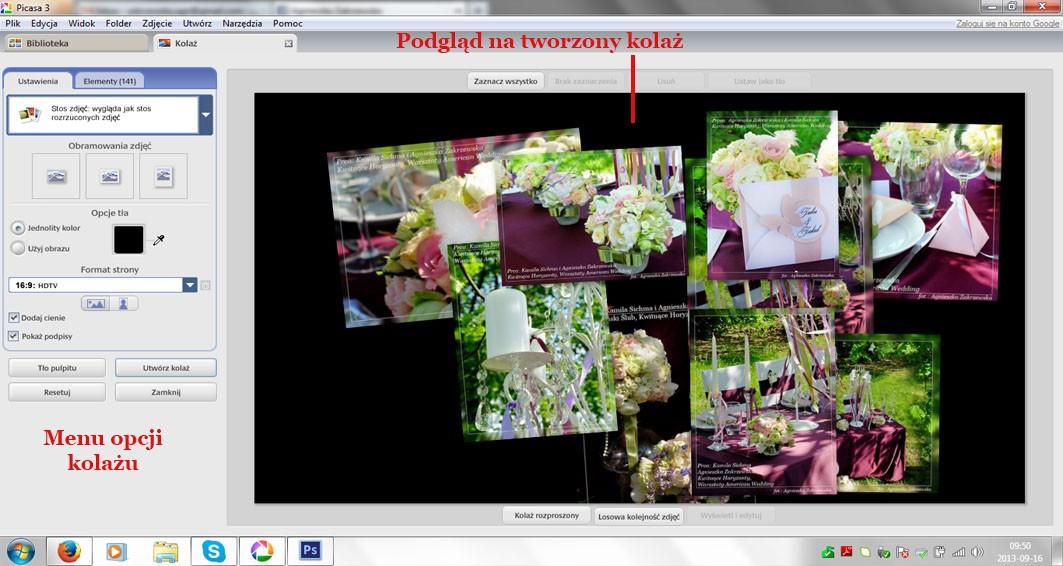1063x566 pixels.
Task: Open the Widok menu
Action: point(81,23)
